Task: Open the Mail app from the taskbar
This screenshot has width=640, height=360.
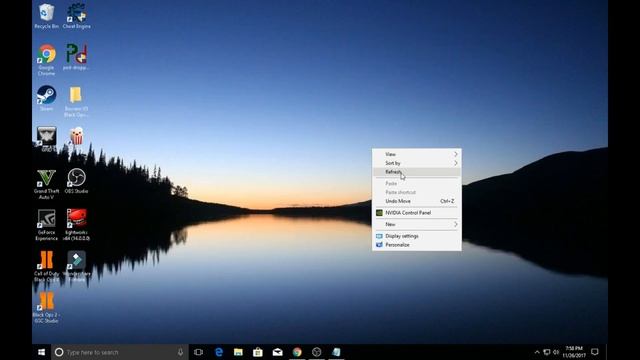Action: (x=278, y=352)
